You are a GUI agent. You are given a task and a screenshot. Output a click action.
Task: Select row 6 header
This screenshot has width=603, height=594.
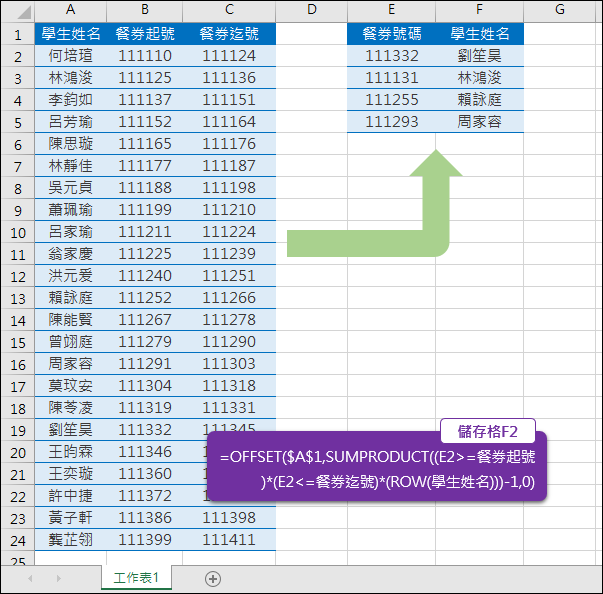18,145
